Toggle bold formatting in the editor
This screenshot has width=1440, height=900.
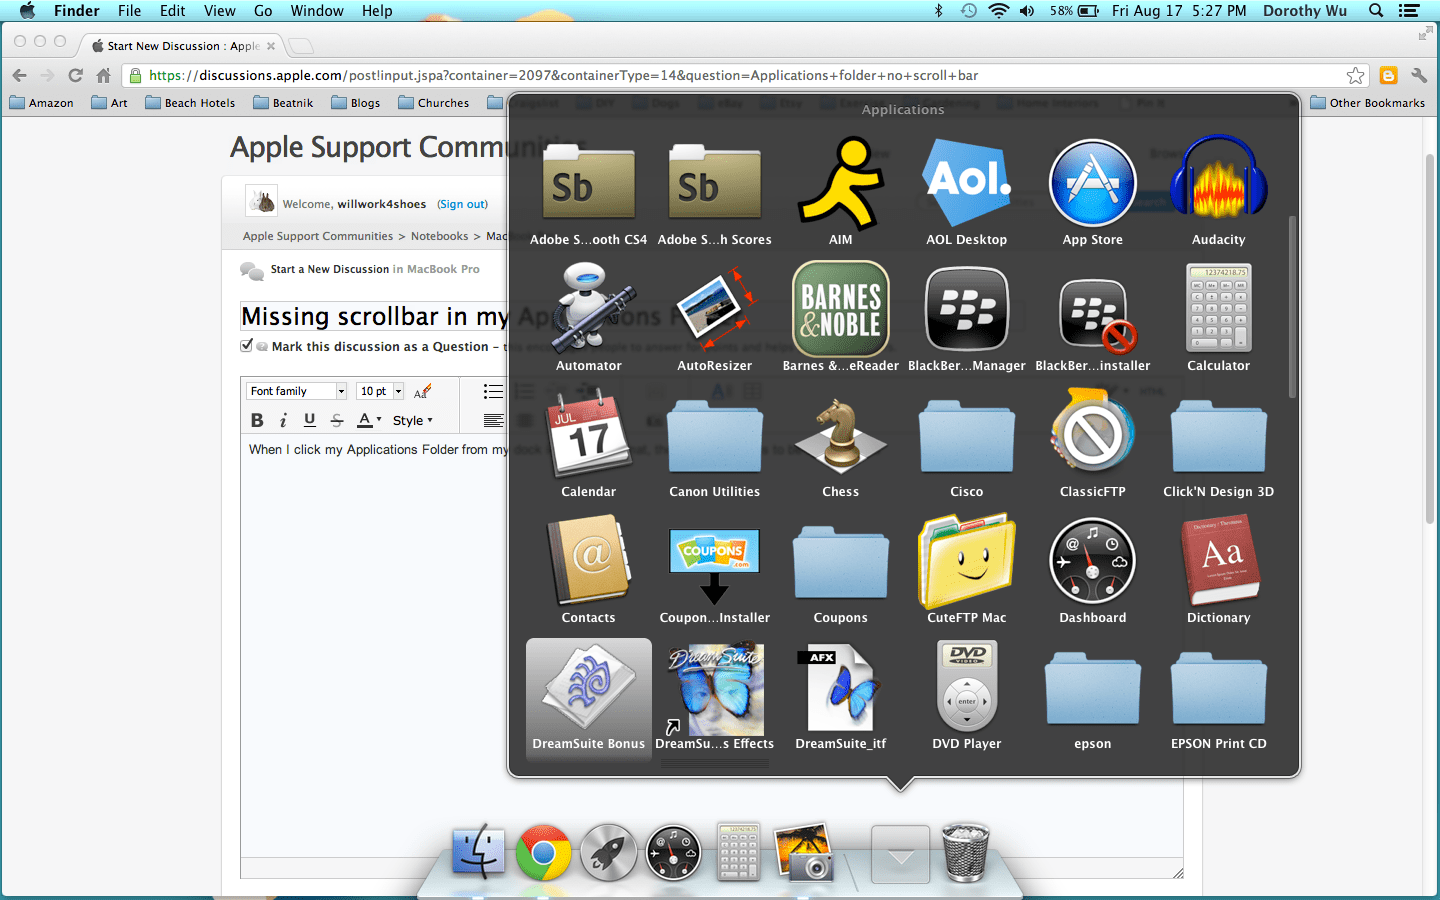(x=257, y=420)
